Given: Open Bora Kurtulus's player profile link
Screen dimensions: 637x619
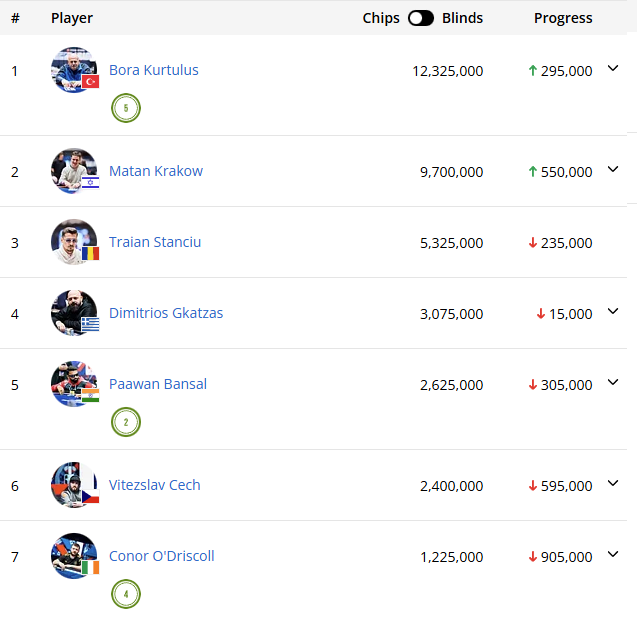Looking at the screenshot, I should pos(154,70).
